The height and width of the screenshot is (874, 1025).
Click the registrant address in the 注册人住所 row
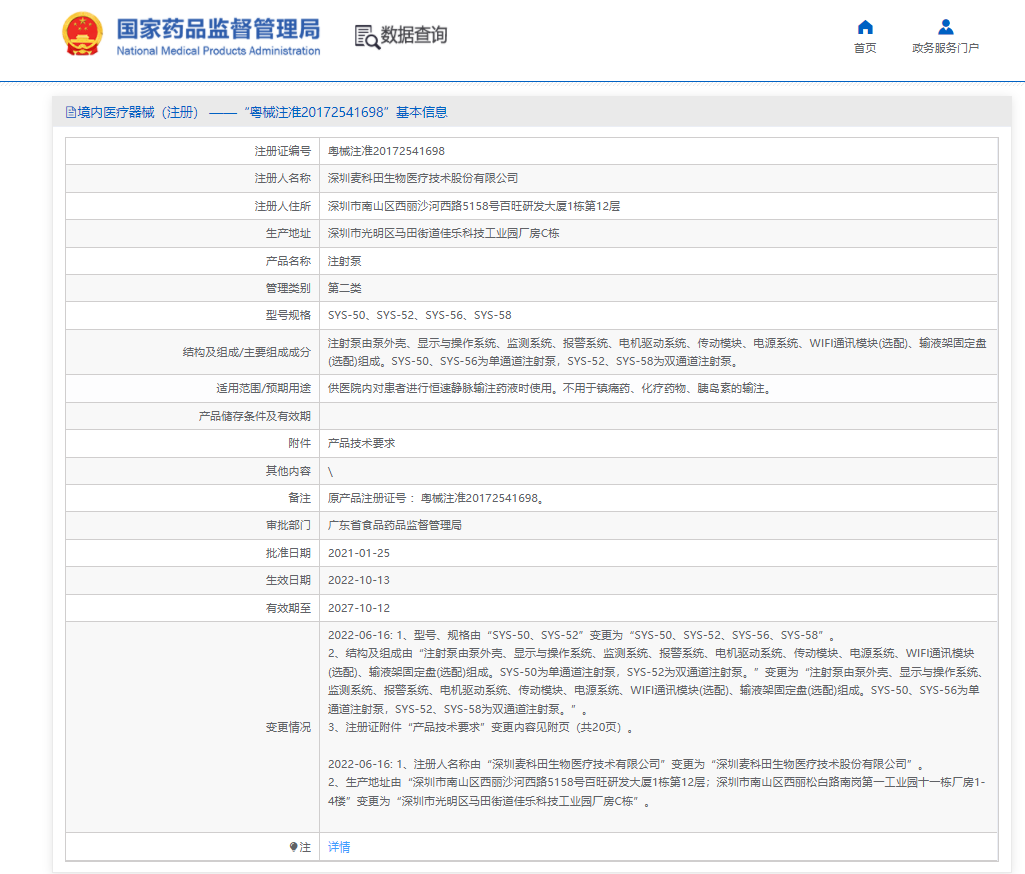[473, 206]
